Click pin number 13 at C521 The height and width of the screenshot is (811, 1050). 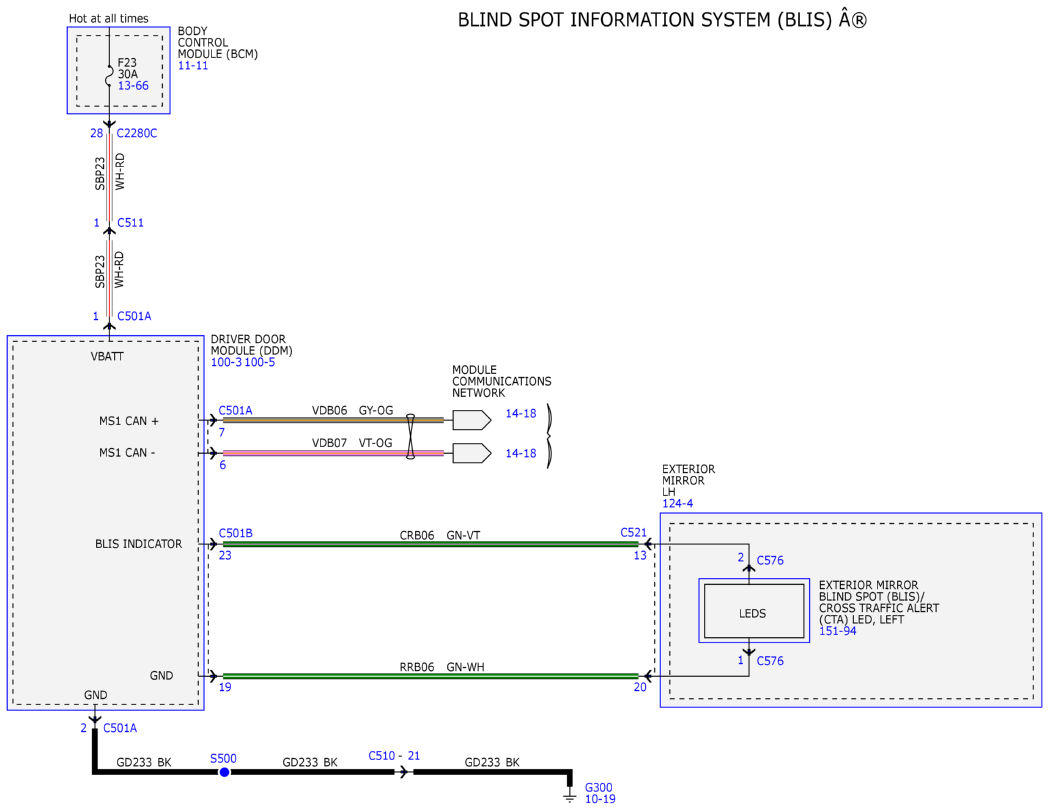pos(640,555)
